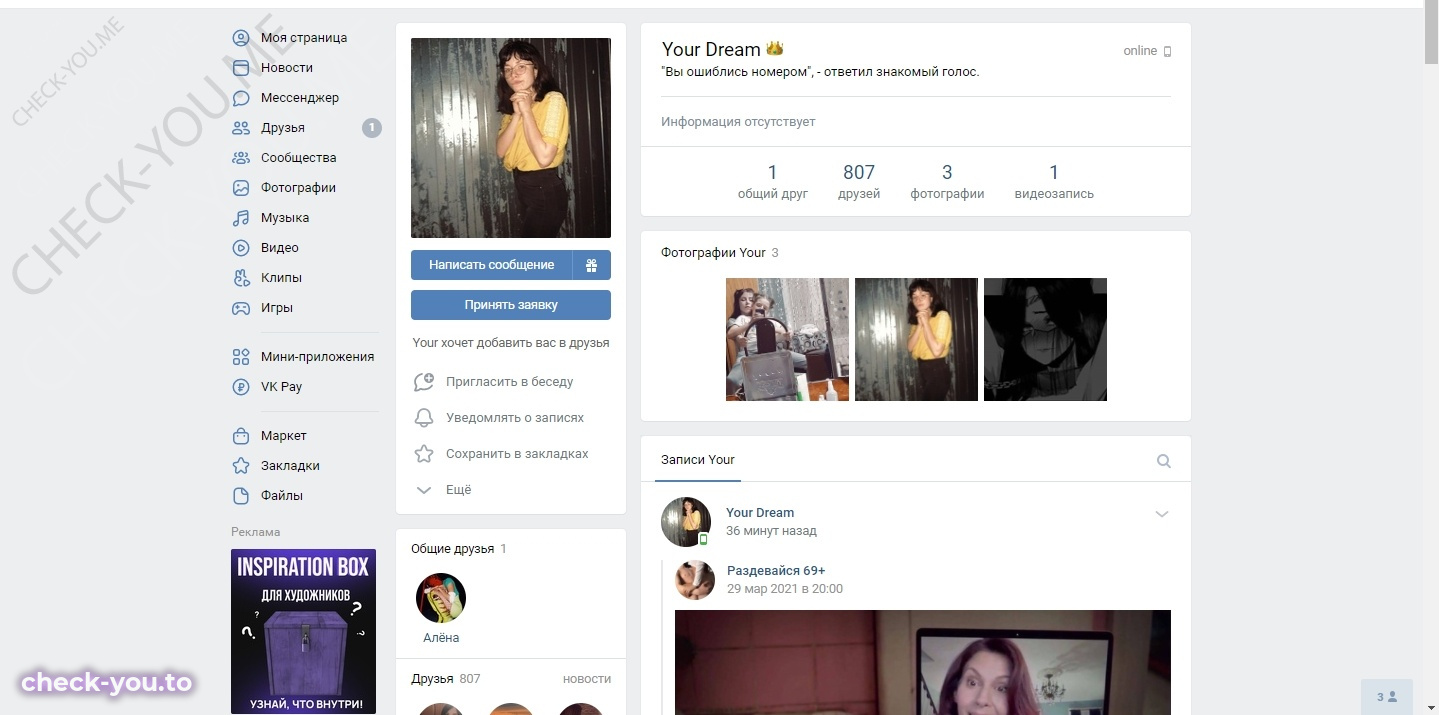Switch to the Записи Your tab
Screen dimensions: 1439x715
coord(698,460)
